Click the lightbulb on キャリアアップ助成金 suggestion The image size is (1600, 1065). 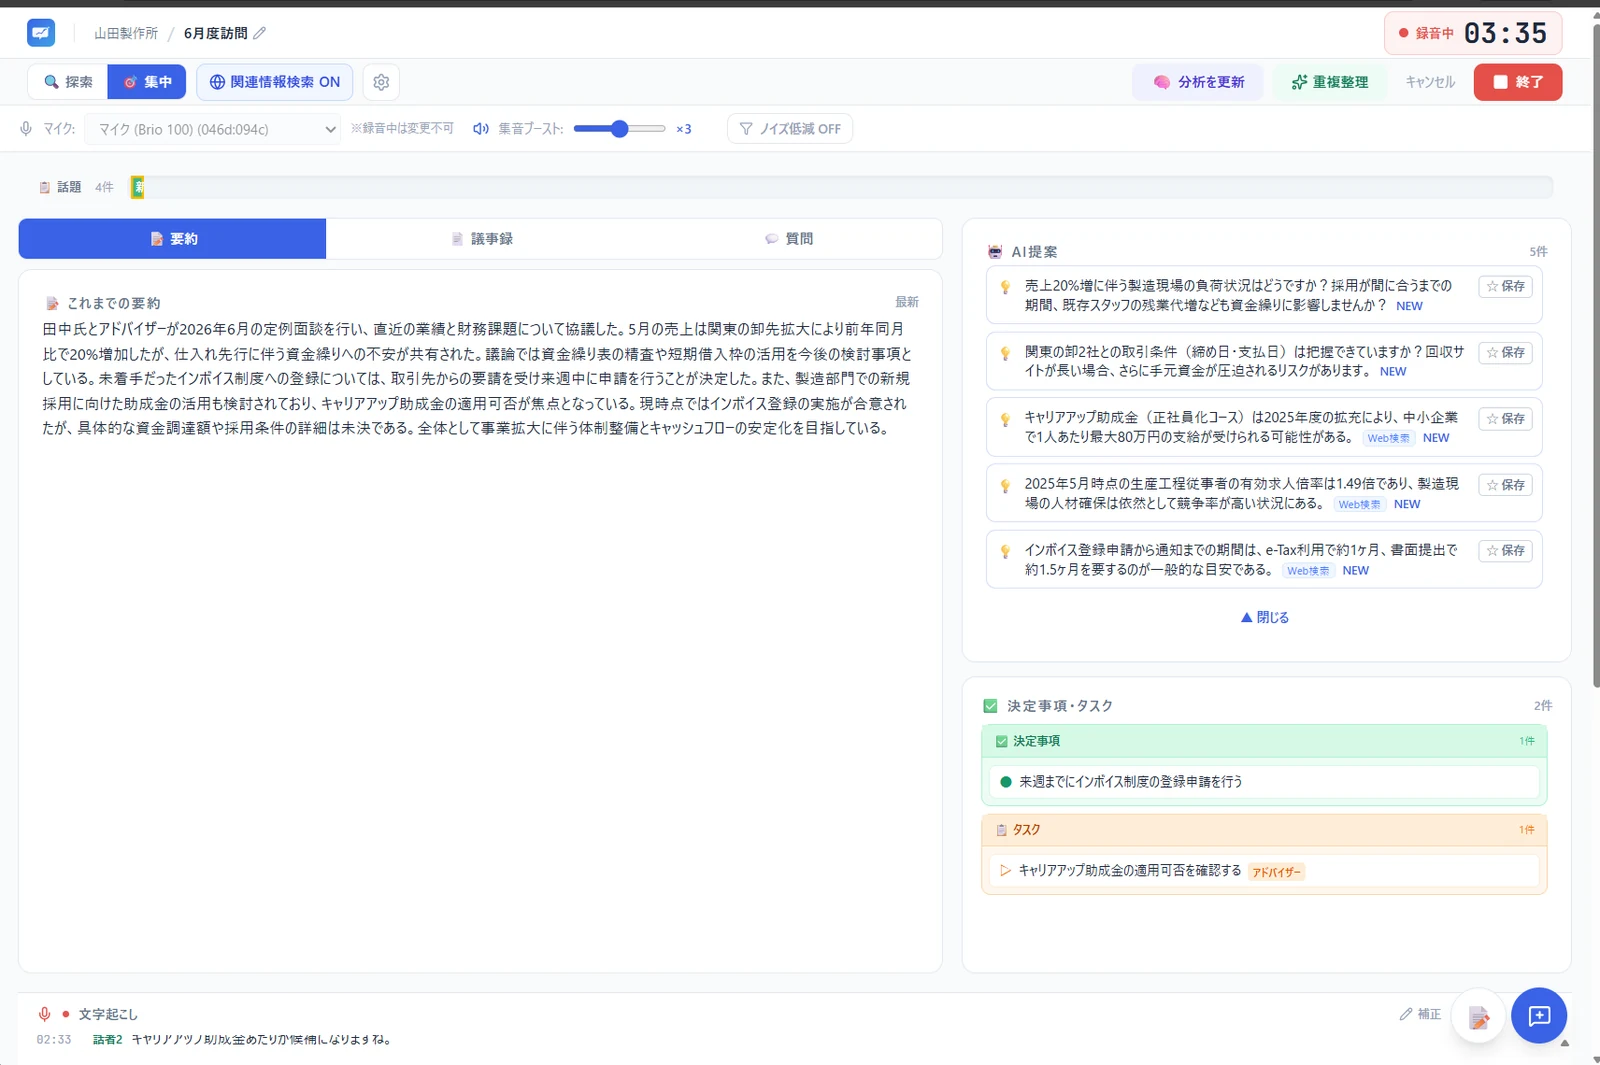click(1005, 419)
